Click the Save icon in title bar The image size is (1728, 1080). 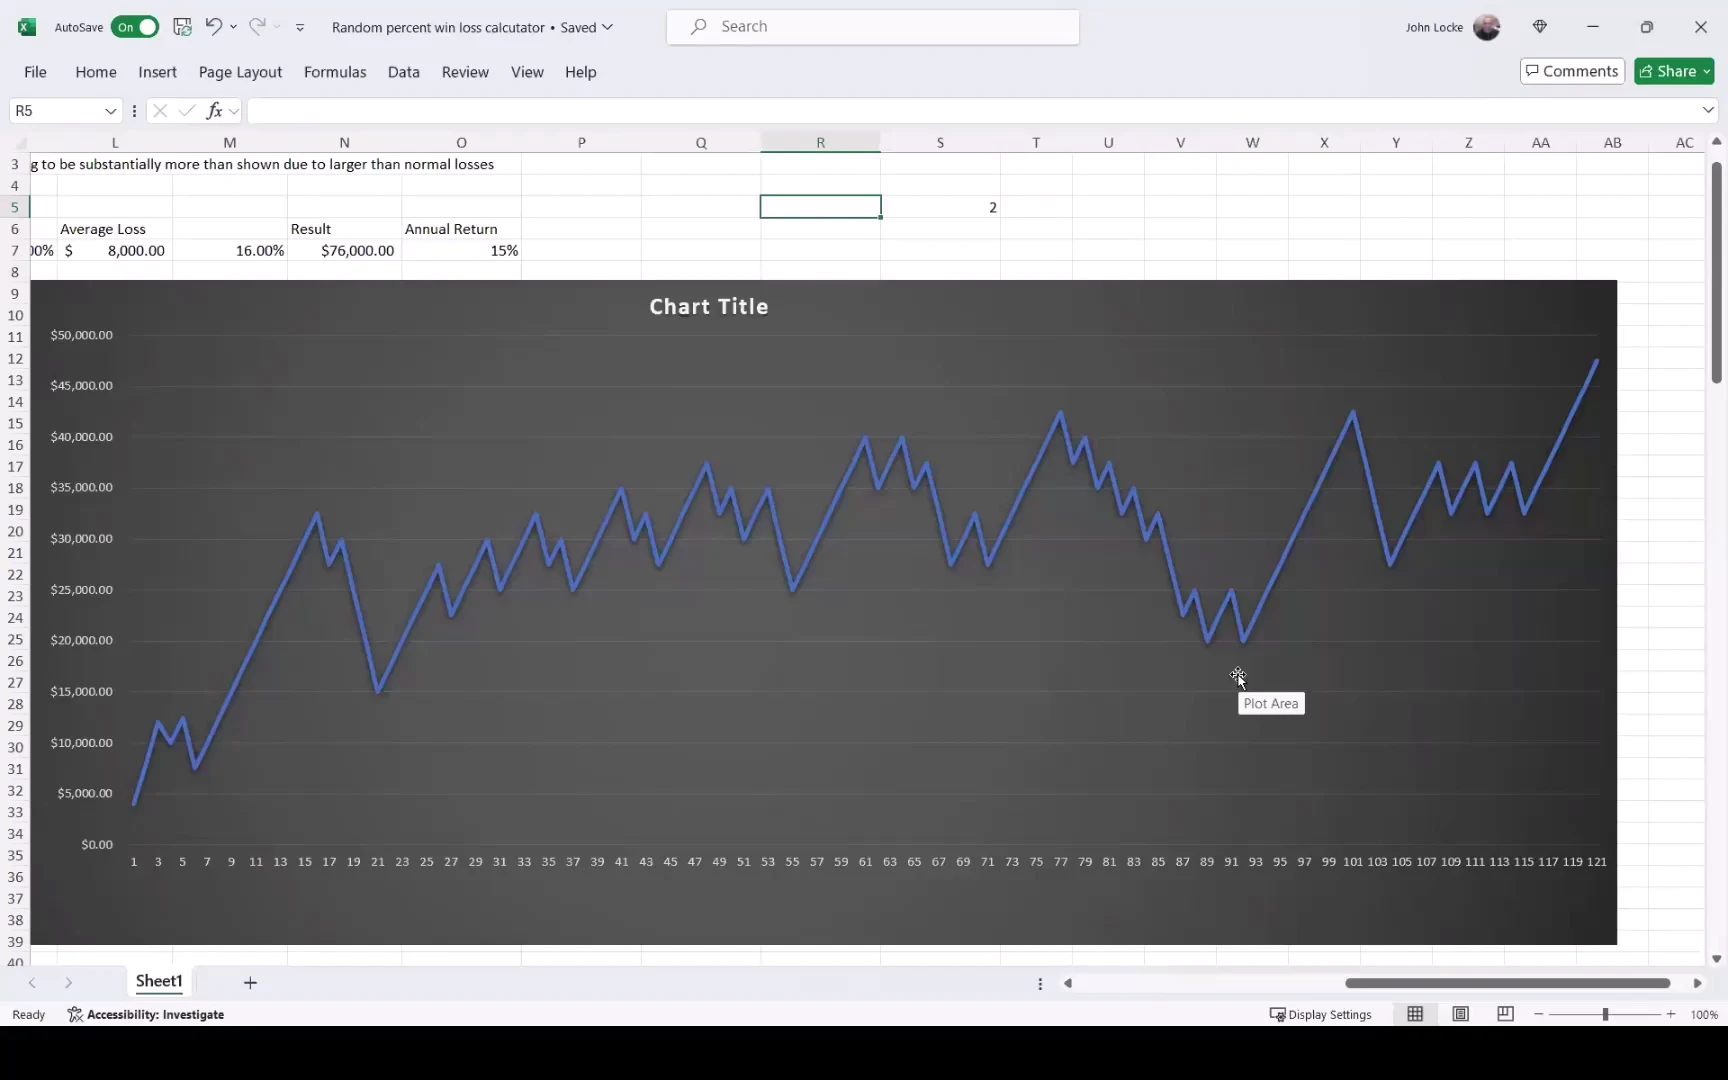click(x=182, y=27)
